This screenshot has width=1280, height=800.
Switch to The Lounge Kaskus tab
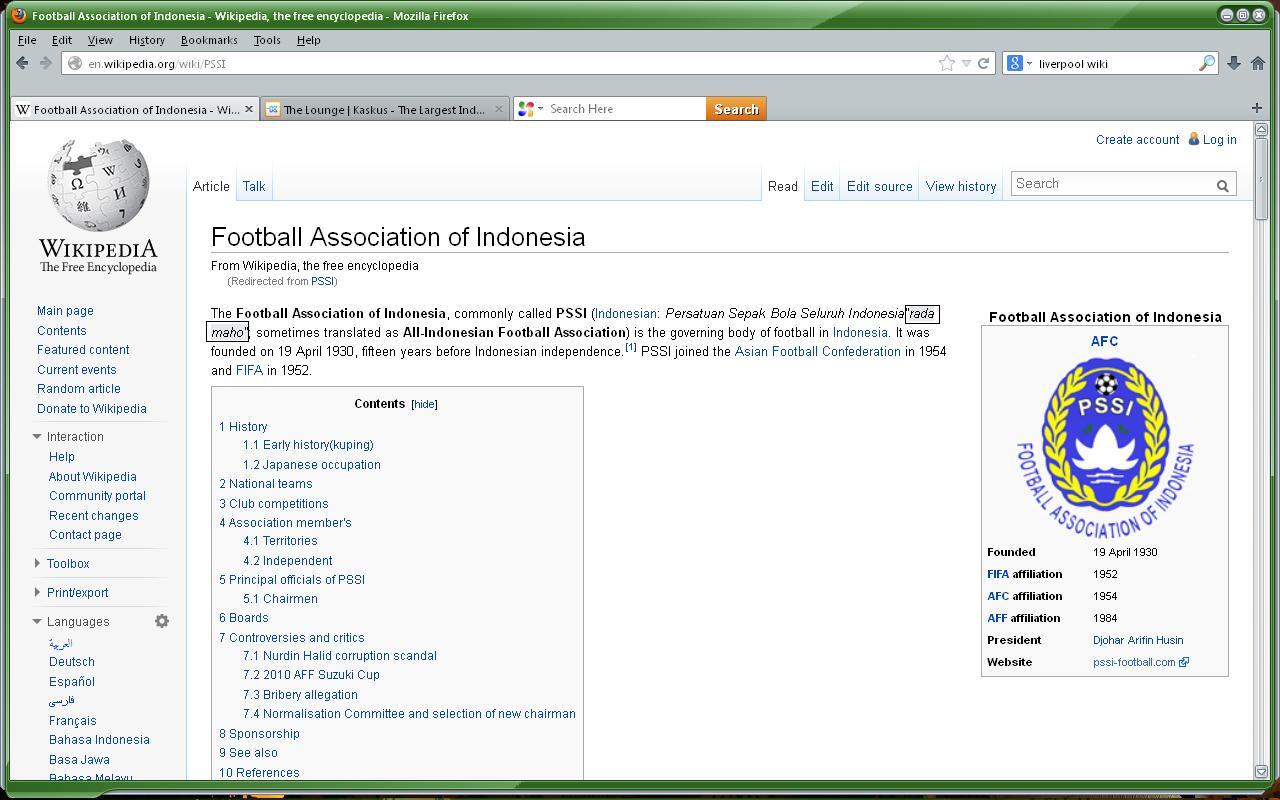[384, 109]
